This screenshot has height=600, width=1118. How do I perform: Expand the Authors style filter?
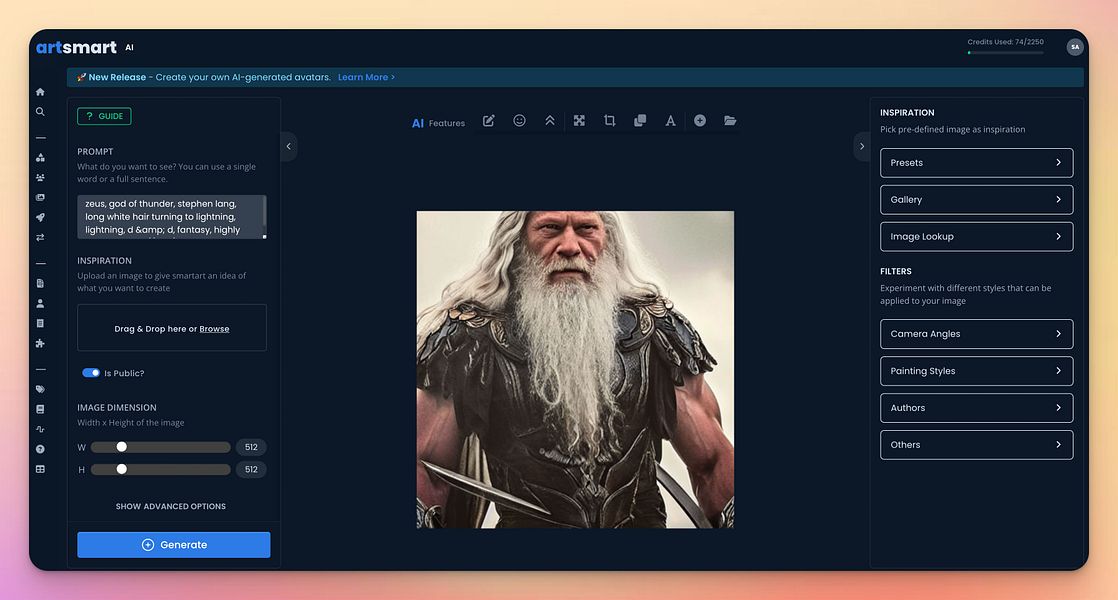coord(976,408)
